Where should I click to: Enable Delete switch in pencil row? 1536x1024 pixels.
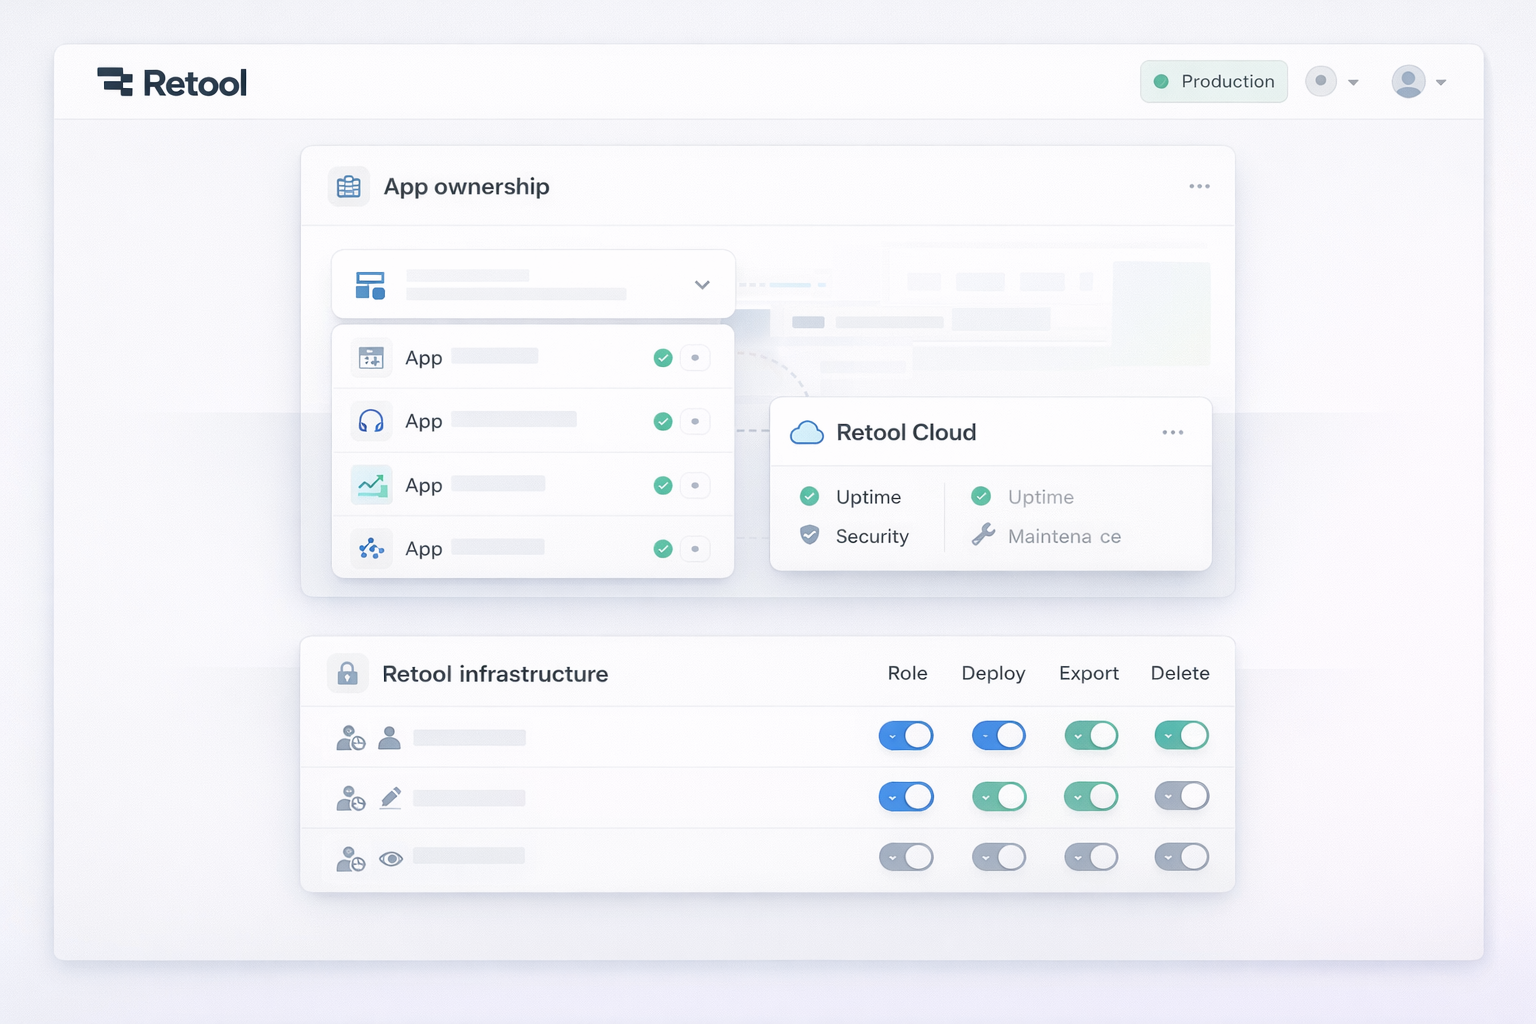pos(1182,796)
